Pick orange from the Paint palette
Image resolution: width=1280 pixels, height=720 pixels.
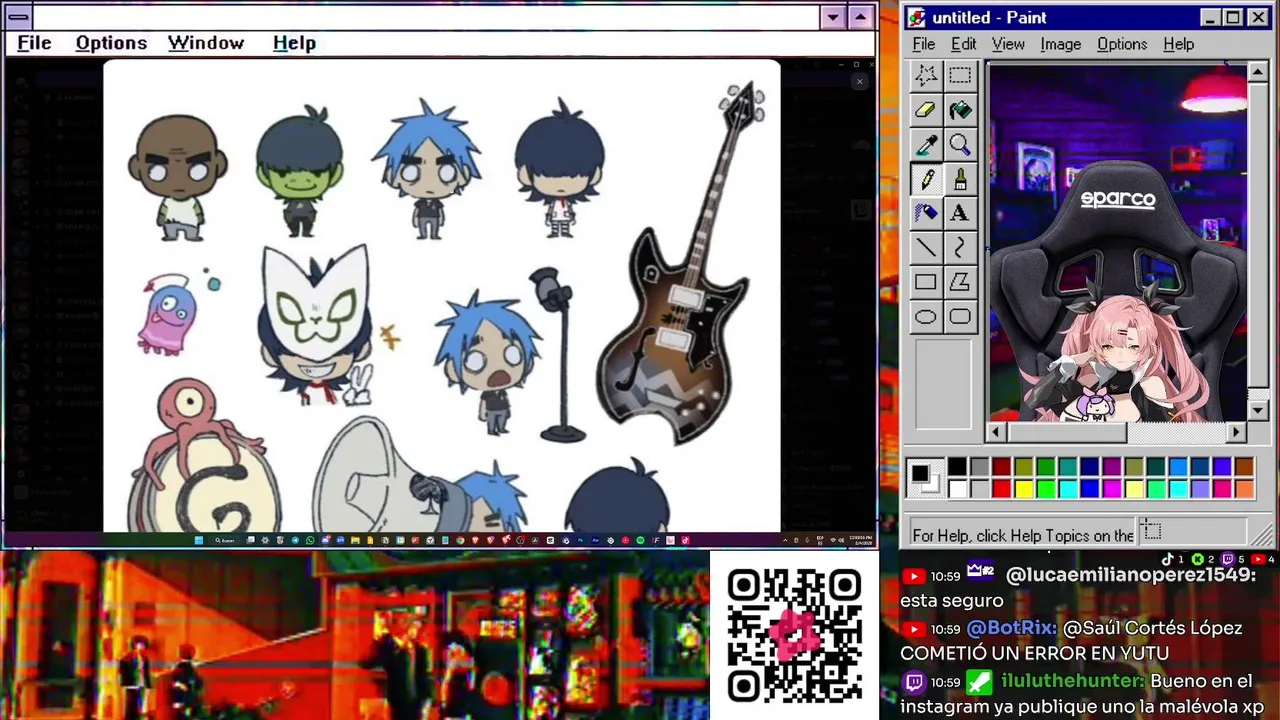(1243, 488)
